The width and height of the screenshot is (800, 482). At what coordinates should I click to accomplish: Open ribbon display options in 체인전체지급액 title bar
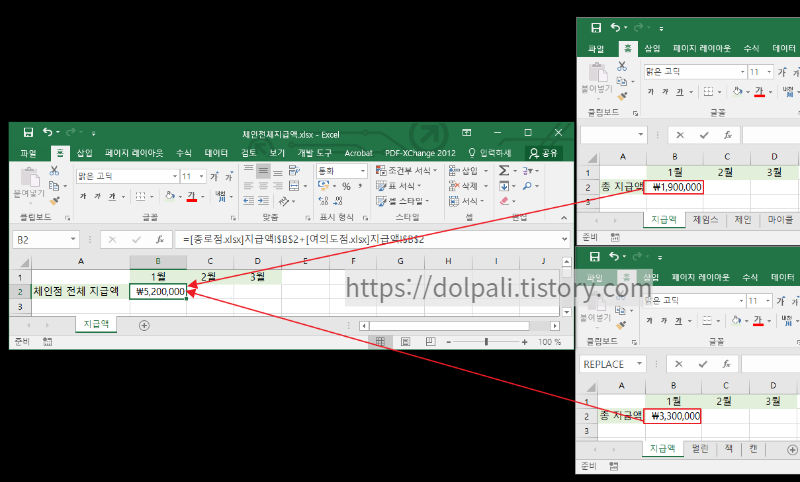point(466,133)
